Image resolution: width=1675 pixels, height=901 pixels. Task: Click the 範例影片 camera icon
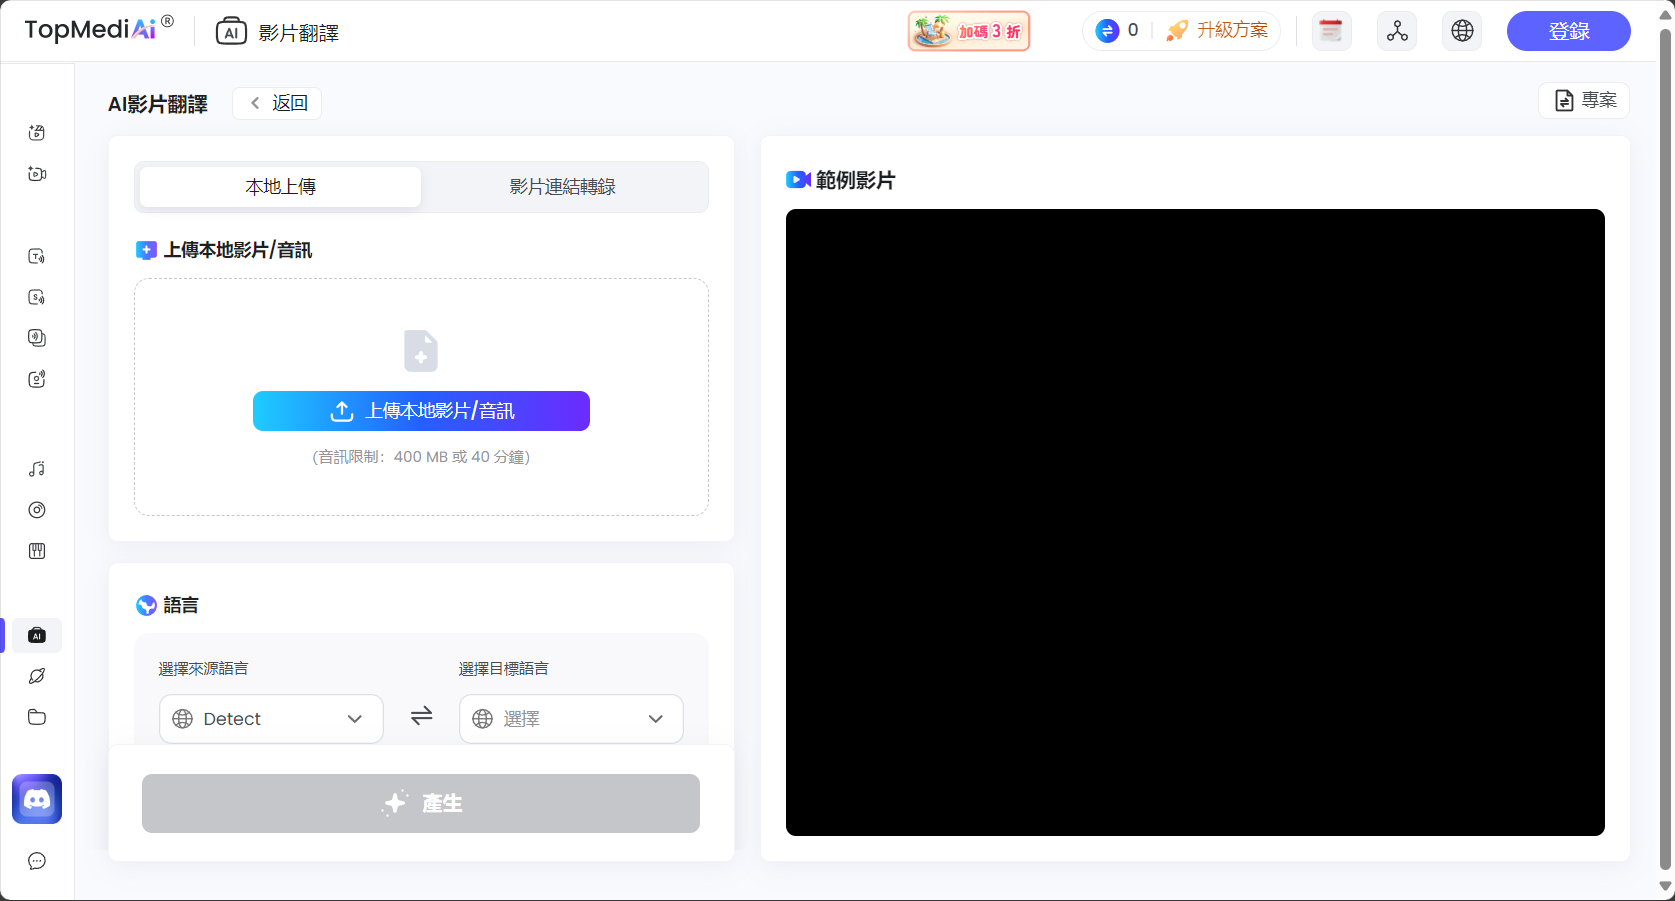(x=798, y=180)
